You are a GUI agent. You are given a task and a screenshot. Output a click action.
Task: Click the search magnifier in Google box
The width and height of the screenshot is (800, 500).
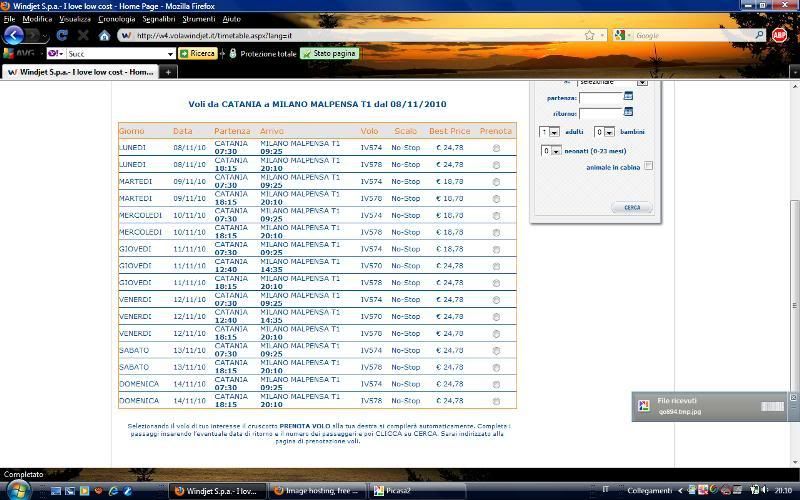759,35
